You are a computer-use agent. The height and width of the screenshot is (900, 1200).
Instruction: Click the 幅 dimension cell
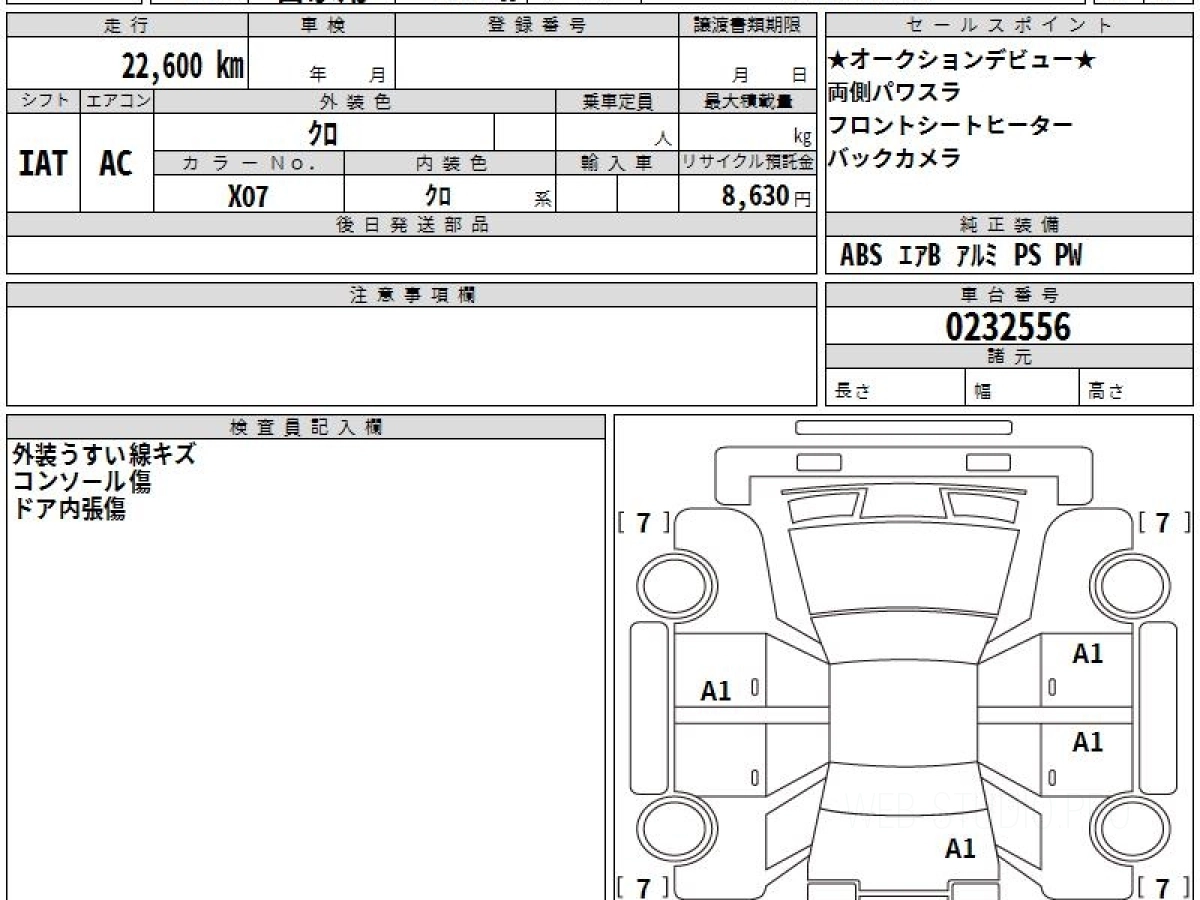(1022, 388)
